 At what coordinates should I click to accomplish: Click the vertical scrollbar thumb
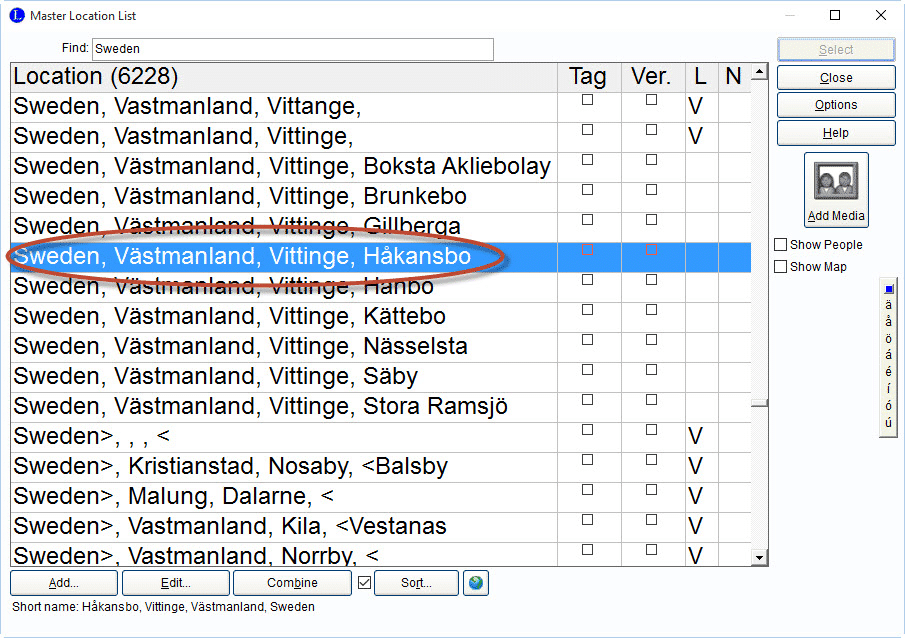coord(760,403)
